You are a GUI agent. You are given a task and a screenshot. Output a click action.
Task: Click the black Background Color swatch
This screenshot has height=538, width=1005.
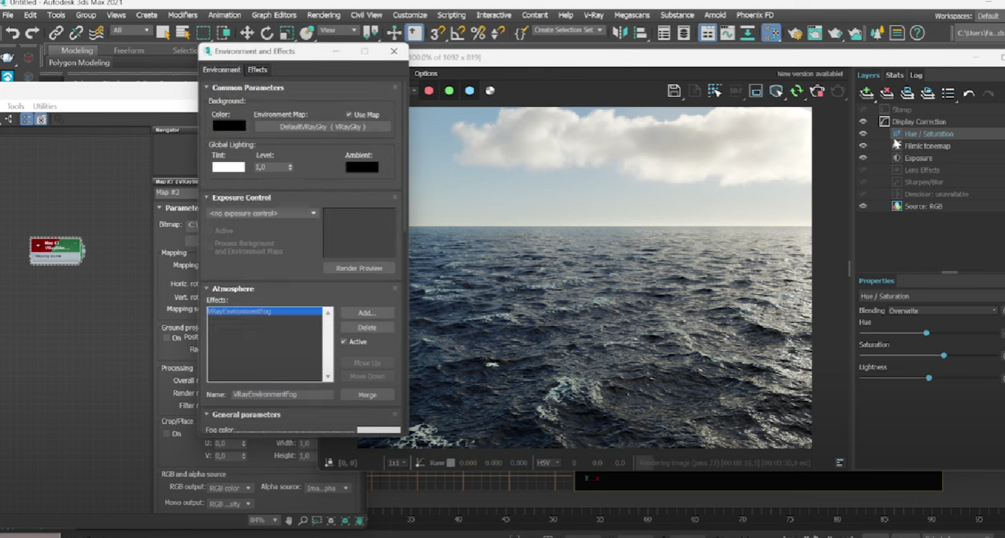229,126
